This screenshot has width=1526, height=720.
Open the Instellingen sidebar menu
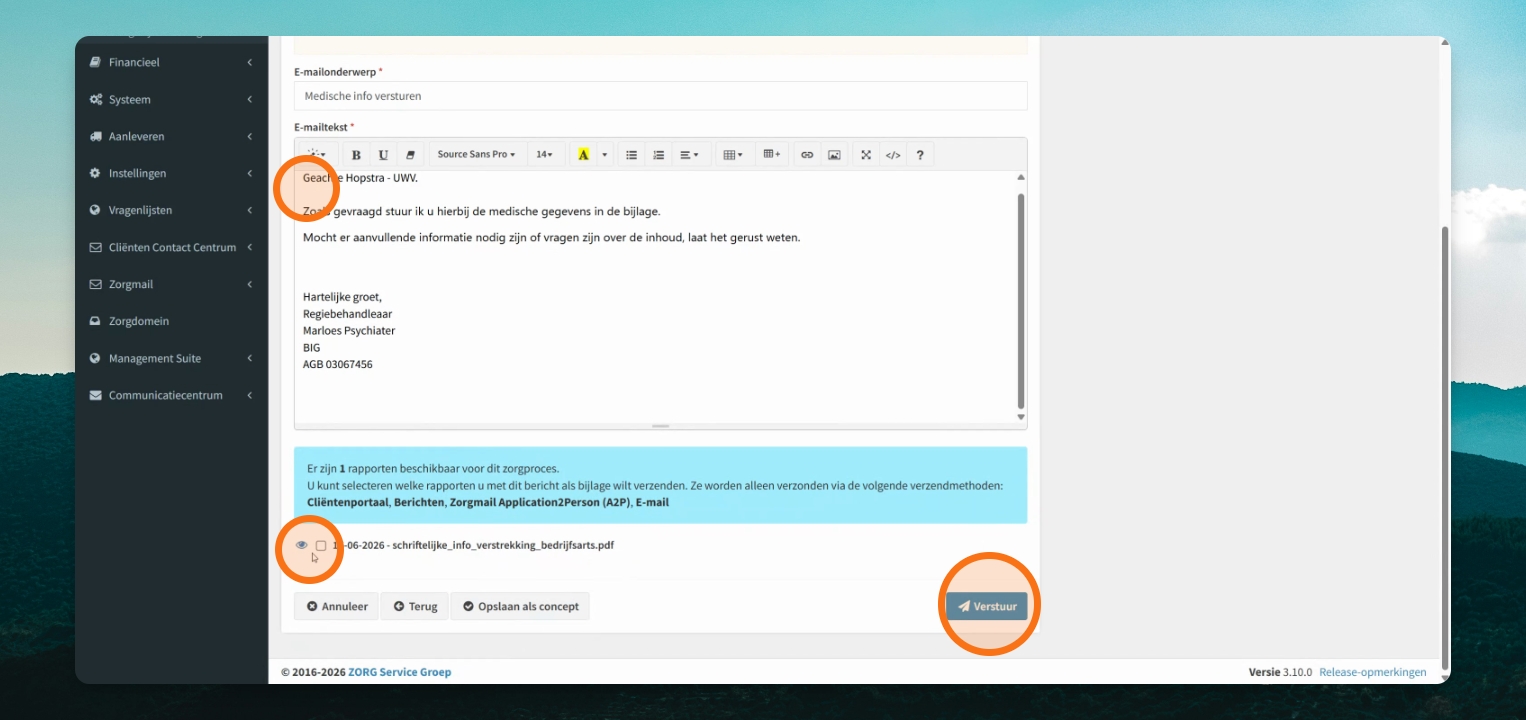[171, 173]
